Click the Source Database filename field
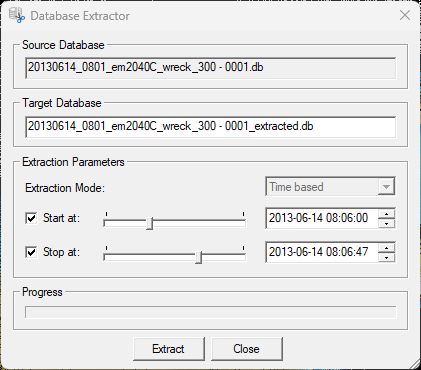The width and height of the screenshot is (421, 370). pyautogui.click(x=210, y=68)
